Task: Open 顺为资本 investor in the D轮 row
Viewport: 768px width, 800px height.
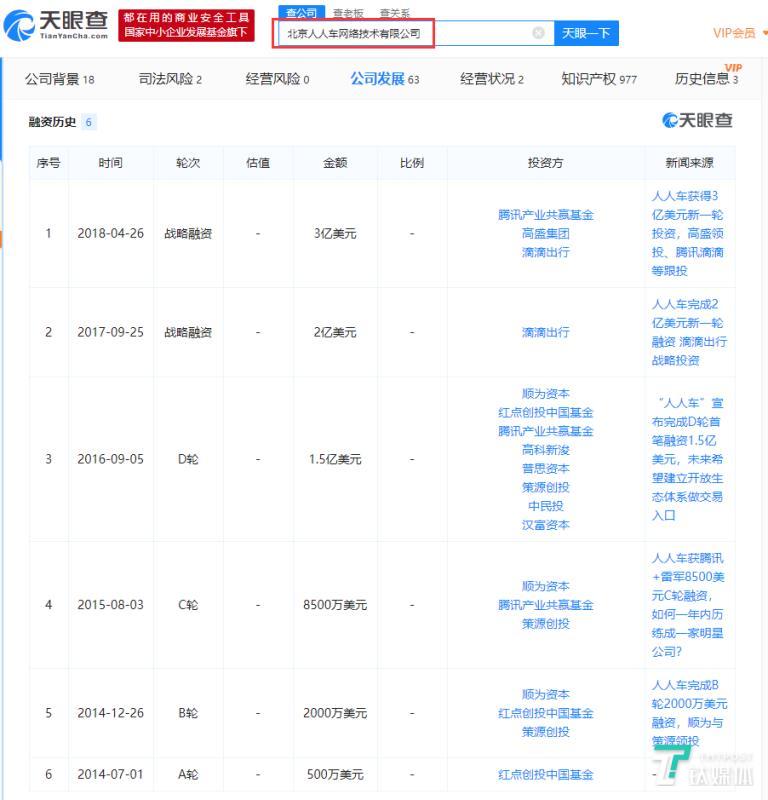Action: [x=546, y=394]
